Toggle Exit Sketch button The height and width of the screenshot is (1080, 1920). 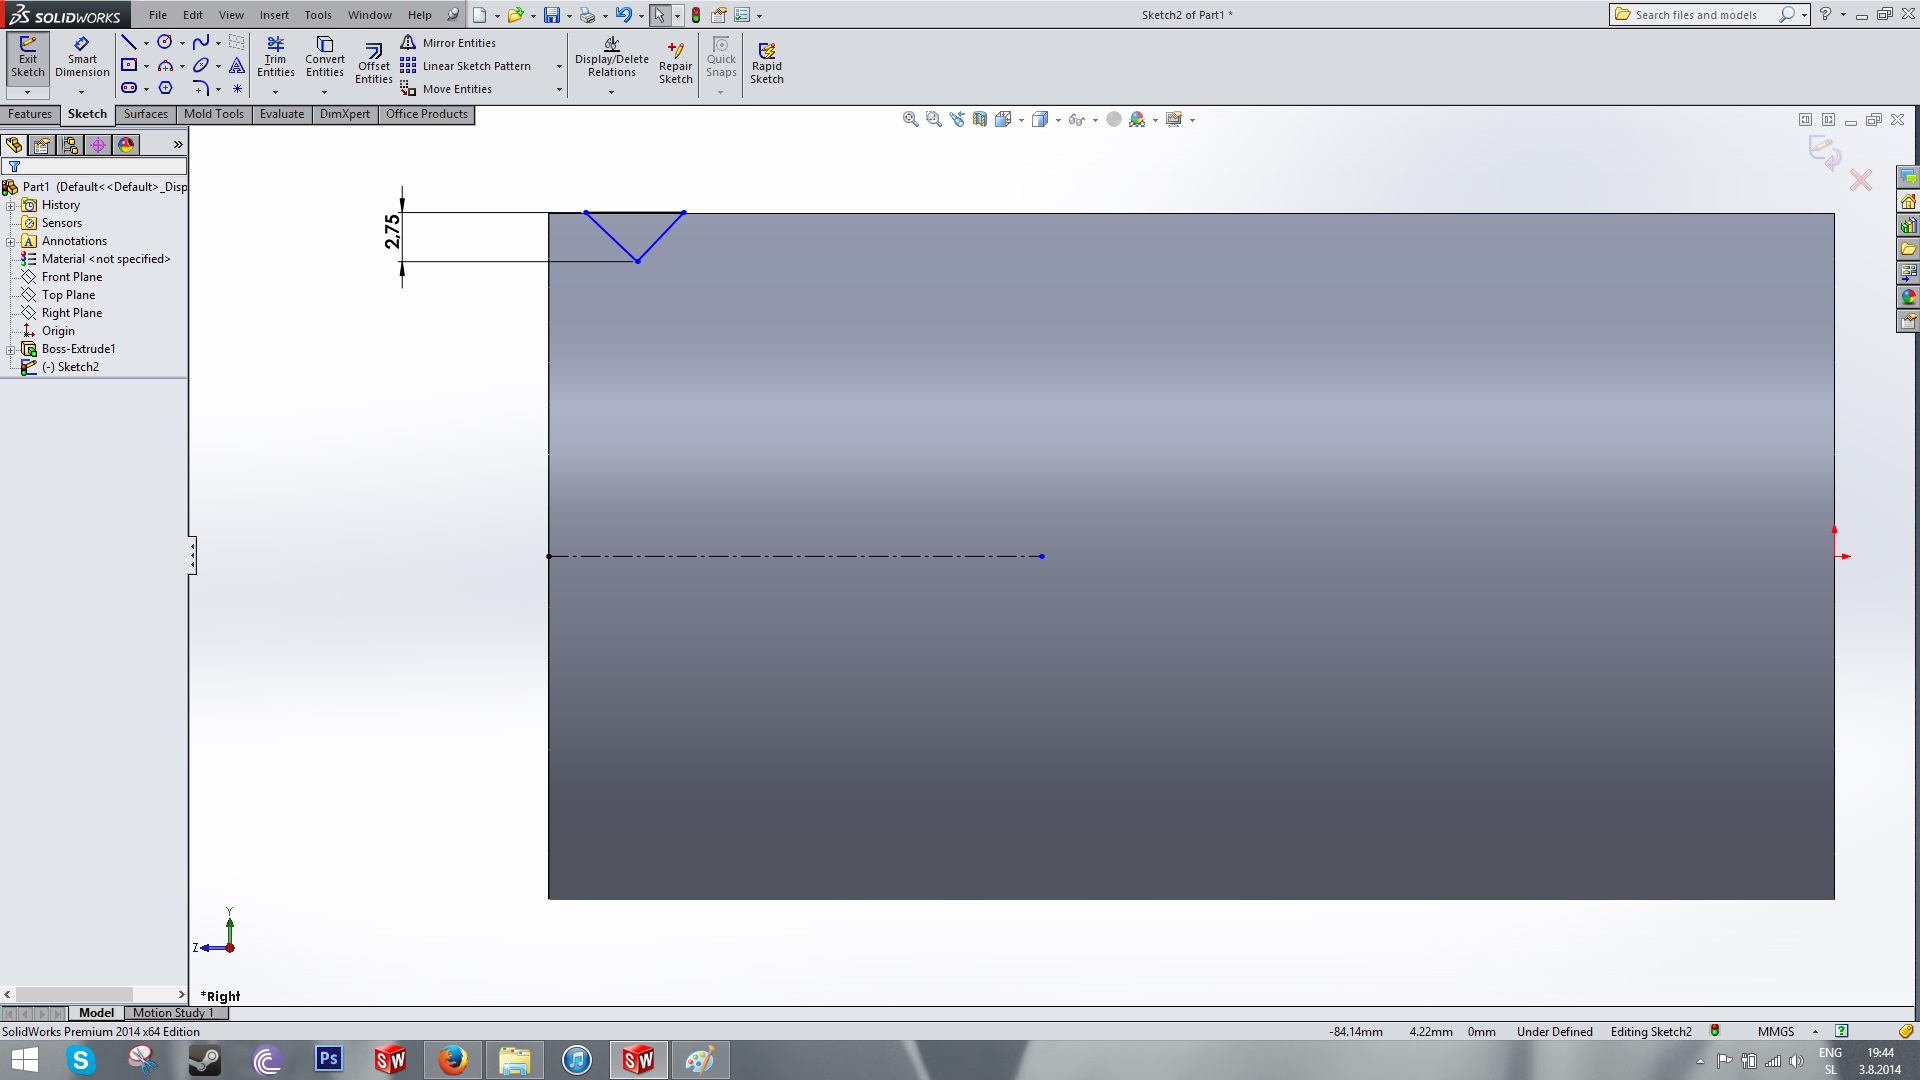pos(28,57)
